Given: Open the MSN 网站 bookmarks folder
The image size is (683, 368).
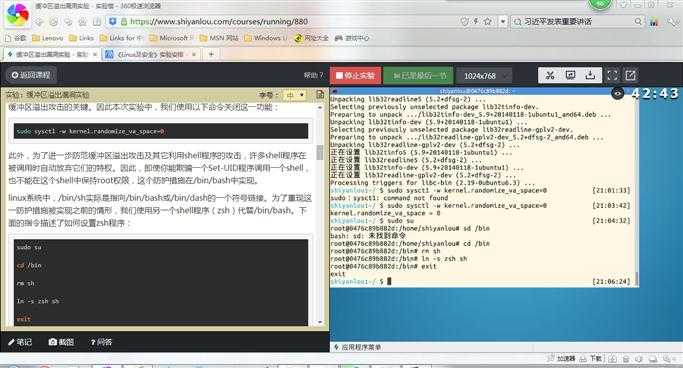Looking at the screenshot, I should pos(219,38).
